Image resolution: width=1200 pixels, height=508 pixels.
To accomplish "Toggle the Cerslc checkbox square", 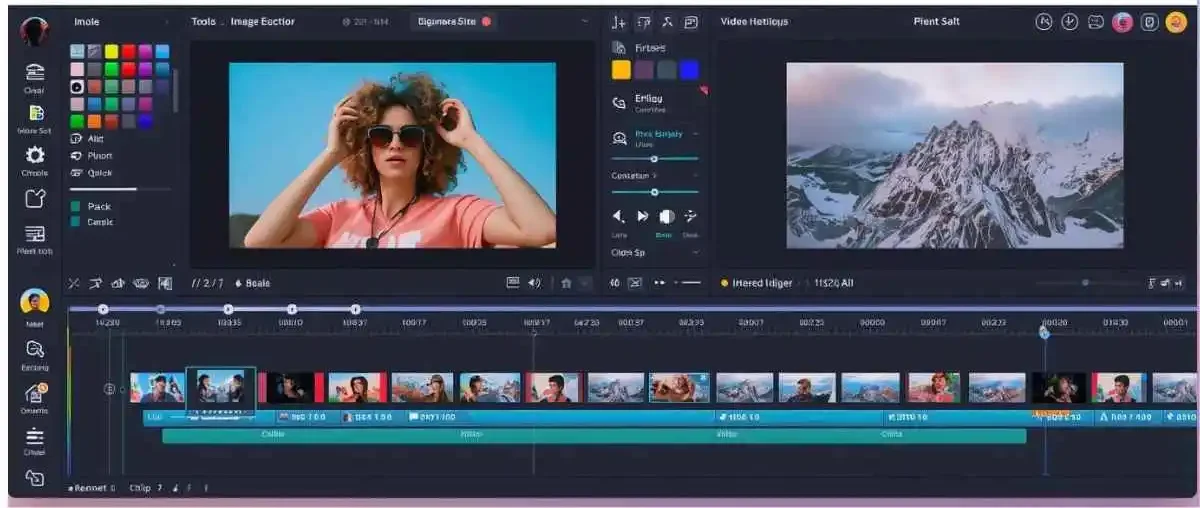I will coord(75,222).
